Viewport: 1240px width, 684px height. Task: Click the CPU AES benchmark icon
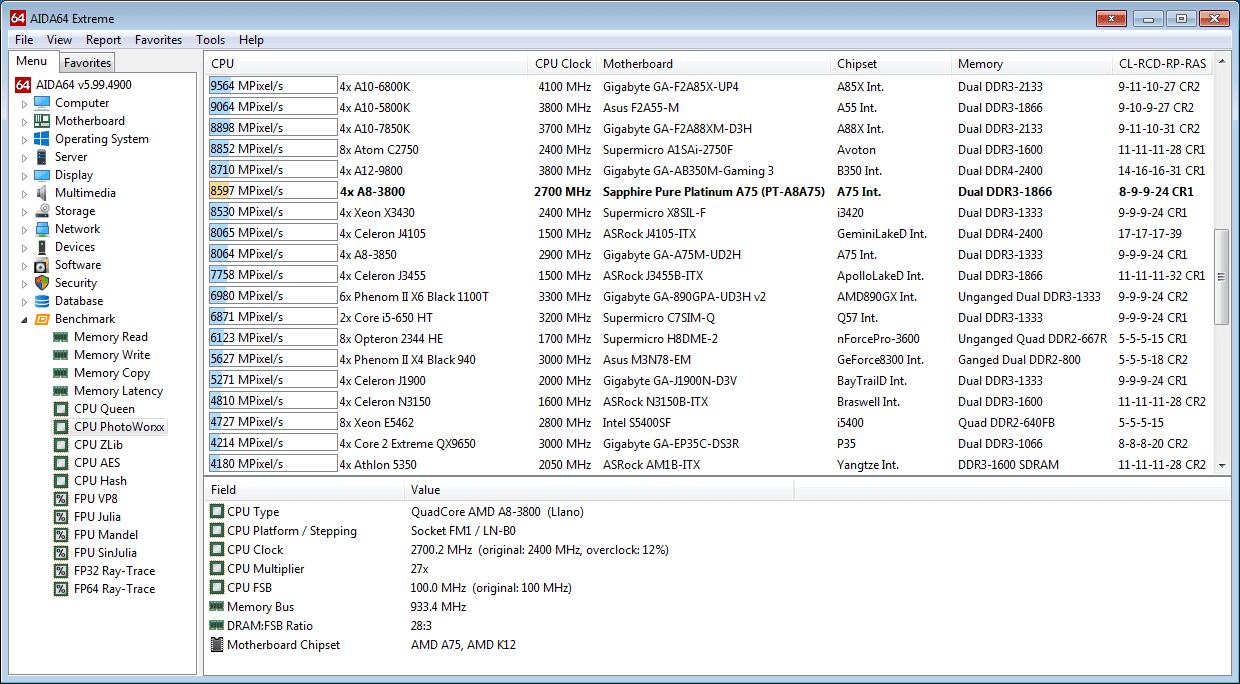pos(61,463)
